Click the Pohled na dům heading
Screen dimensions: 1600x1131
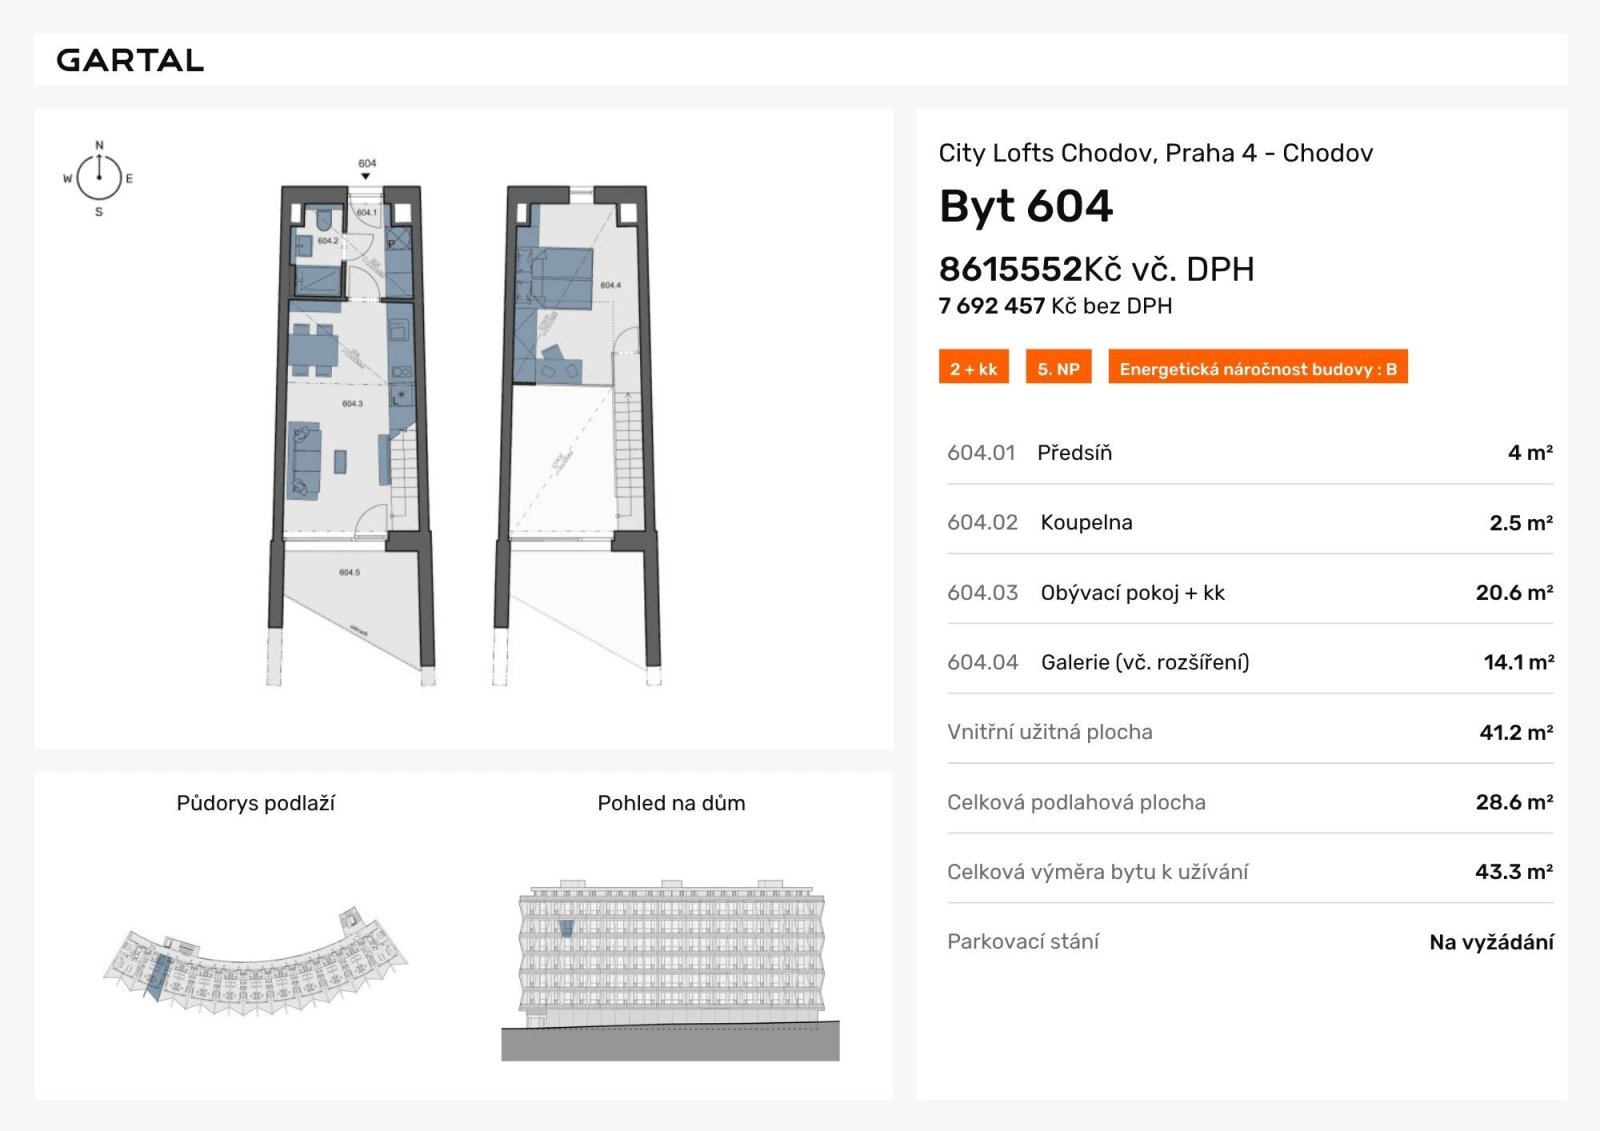(671, 803)
